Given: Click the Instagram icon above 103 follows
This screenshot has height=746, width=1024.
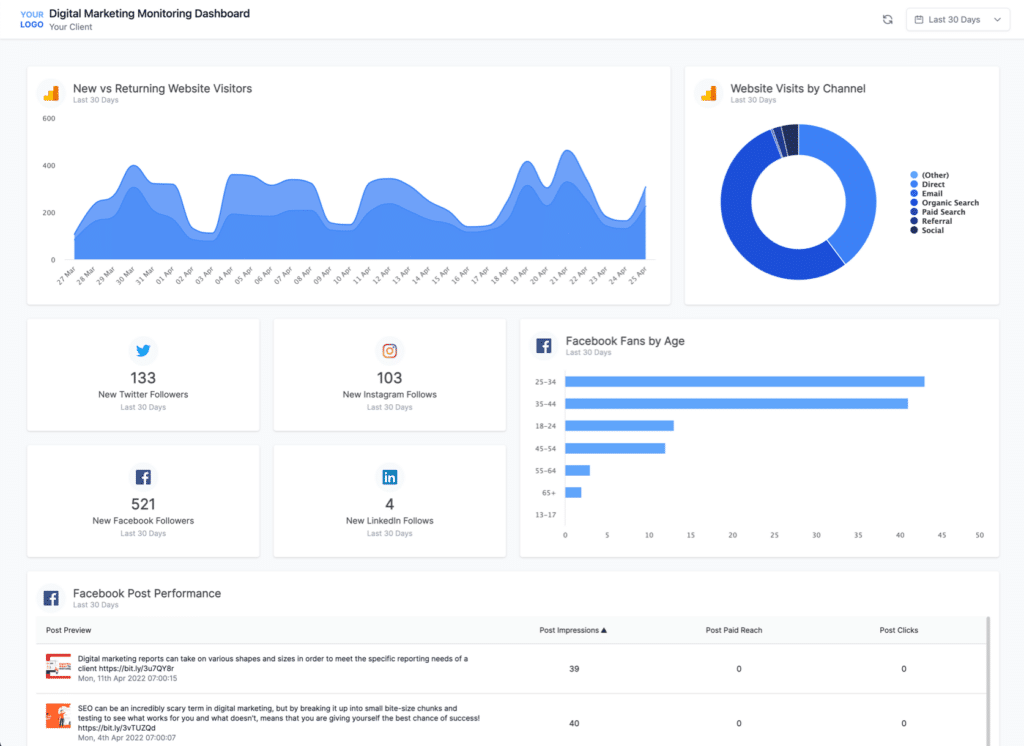Looking at the screenshot, I should [x=389, y=351].
